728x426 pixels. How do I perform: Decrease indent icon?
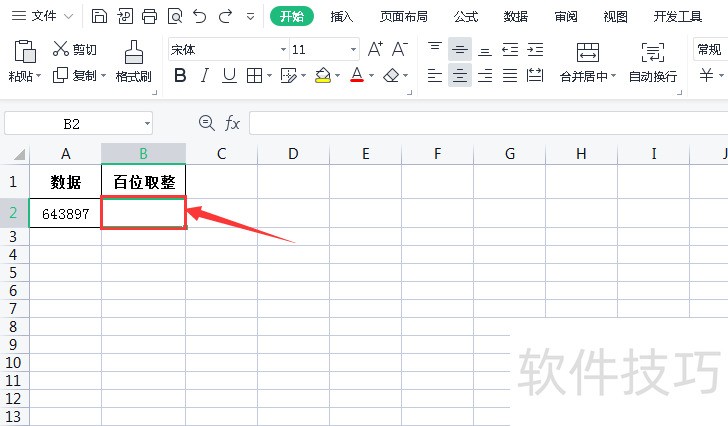pos(510,49)
